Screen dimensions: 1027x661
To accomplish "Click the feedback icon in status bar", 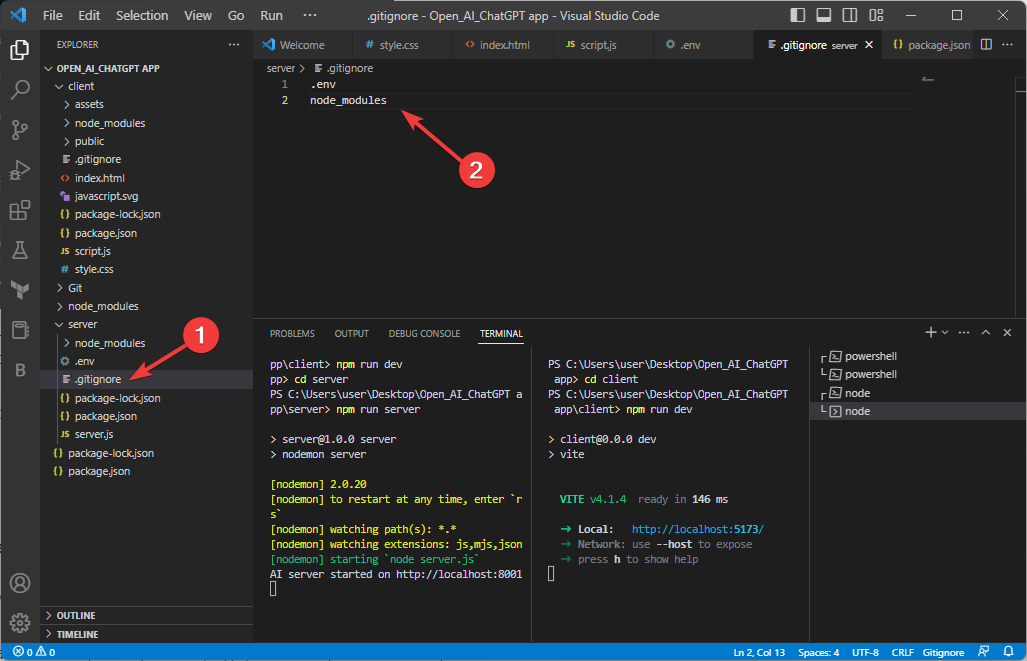I will (983, 652).
